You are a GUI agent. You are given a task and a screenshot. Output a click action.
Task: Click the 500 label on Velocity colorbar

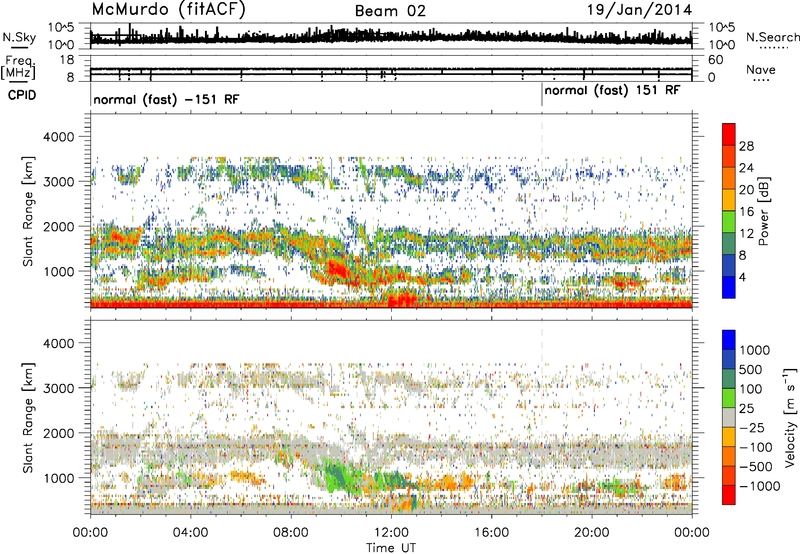click(751, 369)
